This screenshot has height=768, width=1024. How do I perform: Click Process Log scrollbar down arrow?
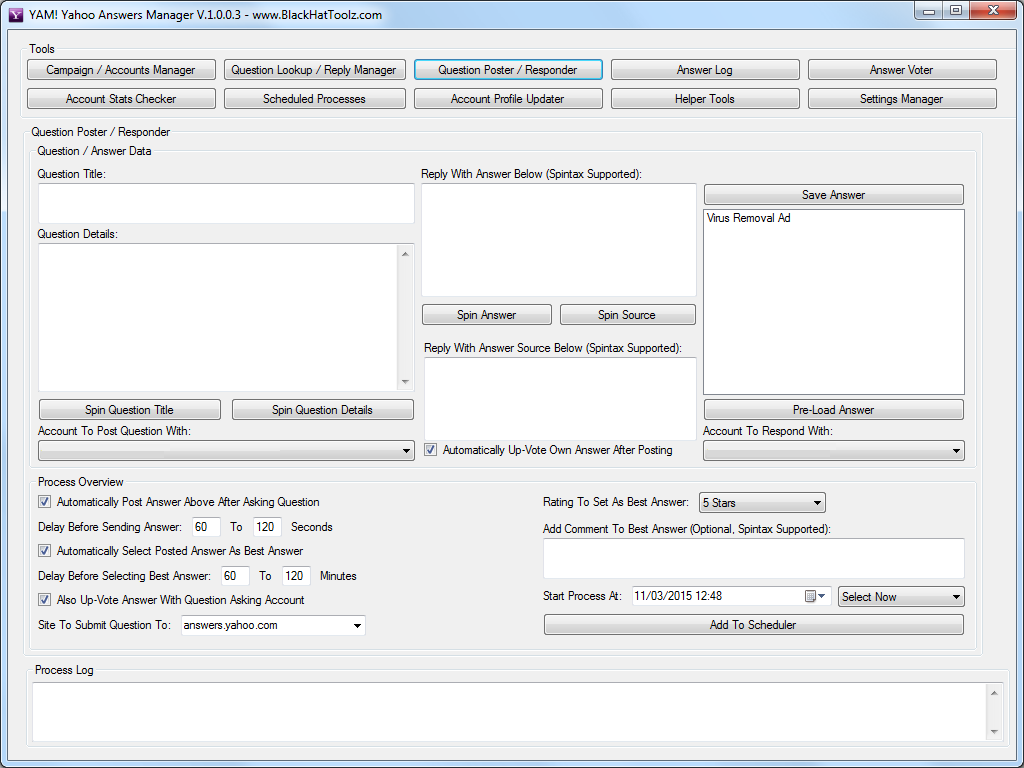point(994,732)
